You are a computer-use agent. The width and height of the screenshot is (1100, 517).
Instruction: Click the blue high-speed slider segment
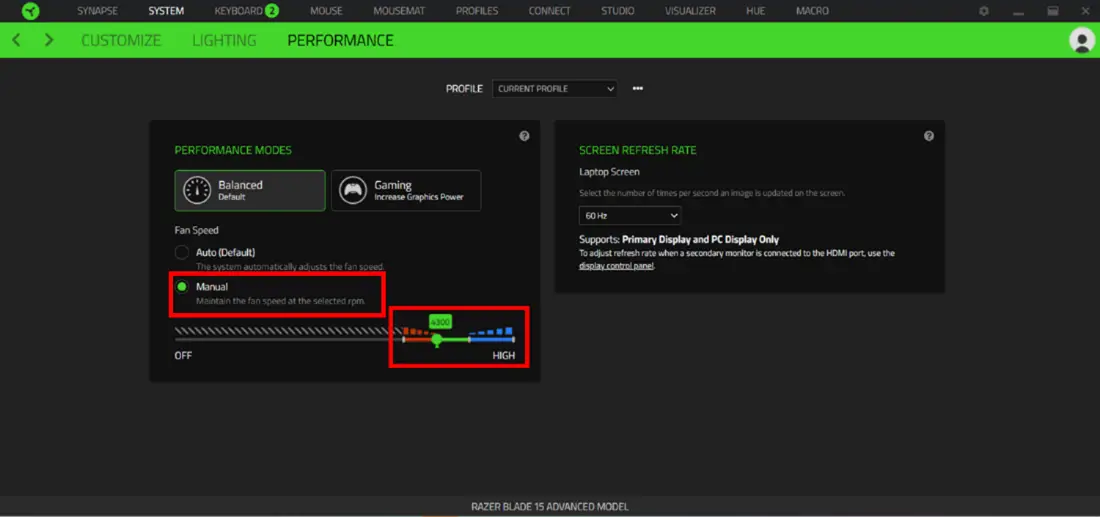[491, 340]
